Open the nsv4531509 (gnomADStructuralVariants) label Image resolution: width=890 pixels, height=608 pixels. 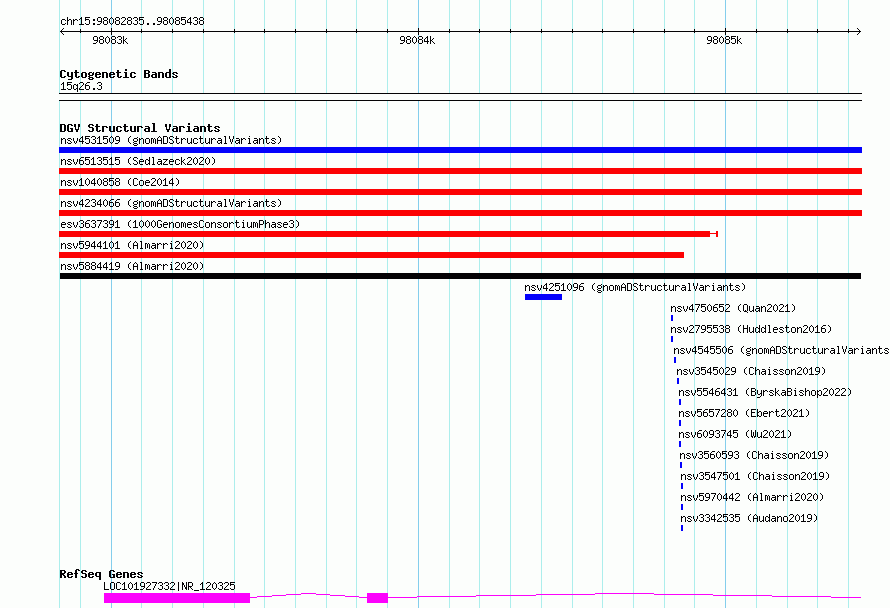tap(171, 140)
